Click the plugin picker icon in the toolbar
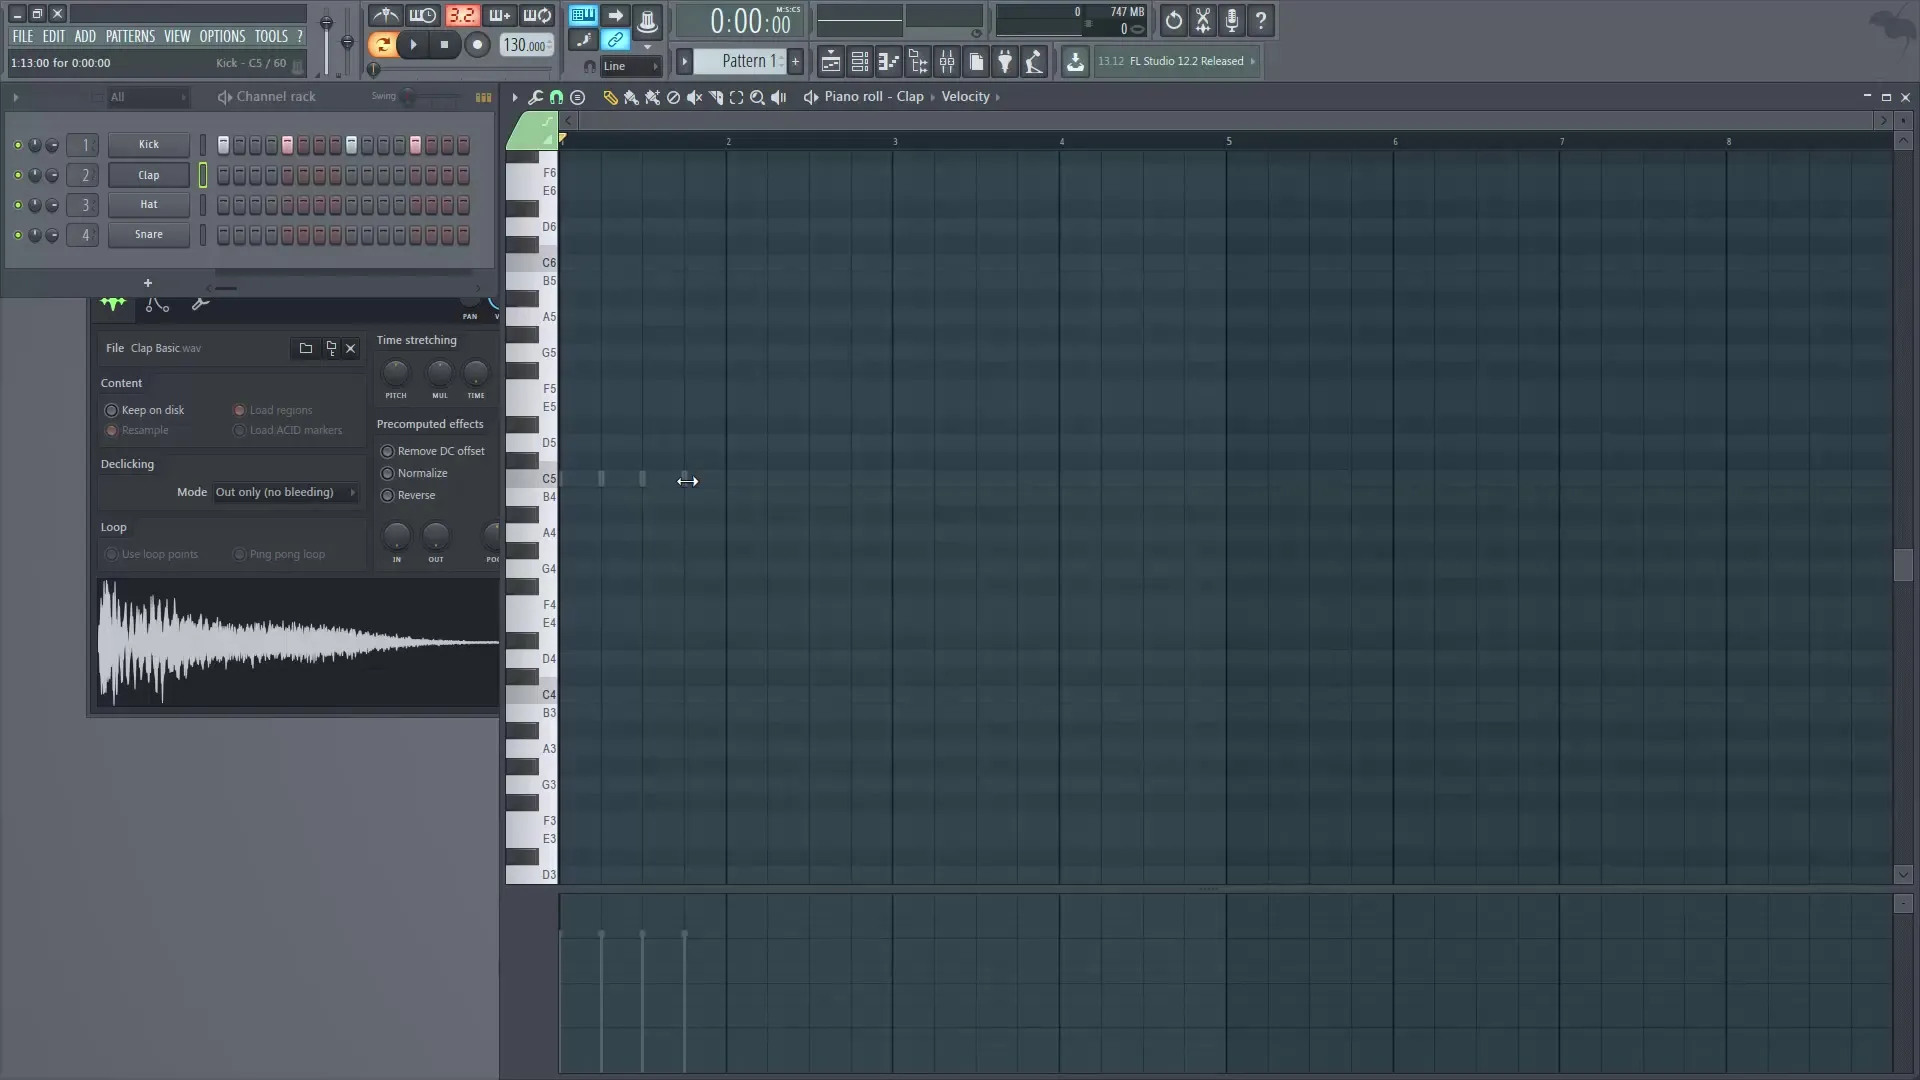Viewport: 1920px width, 1080px height. pos(1005,62)
